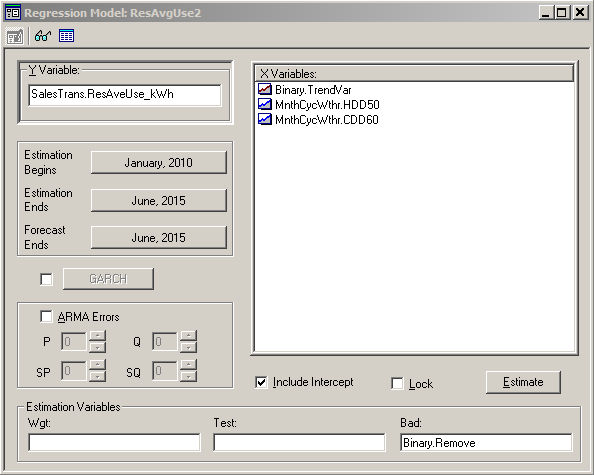Click the X Variables header
Viewport: 594px width, 475px height.
pos(414,73)
